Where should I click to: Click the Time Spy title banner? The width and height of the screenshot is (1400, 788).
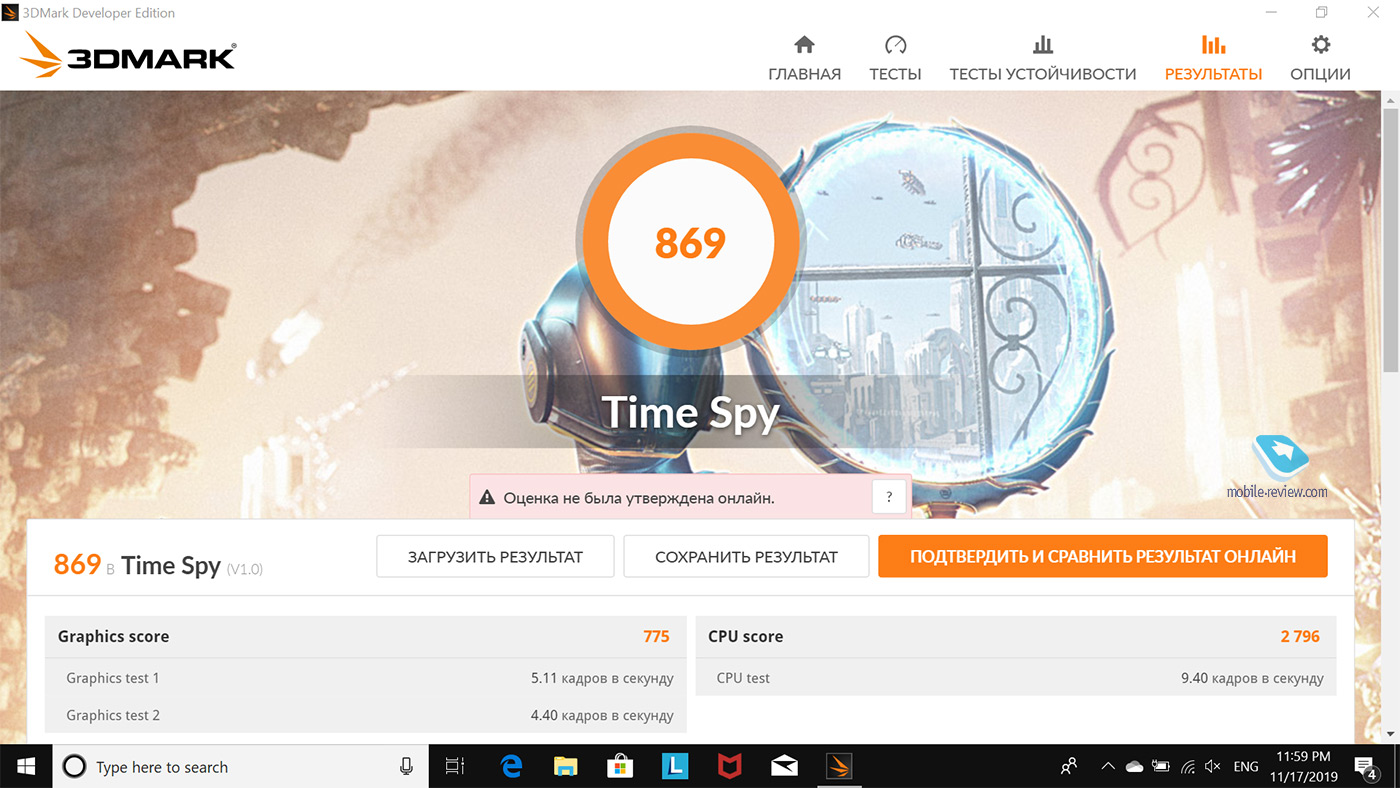tap(690, 412)
